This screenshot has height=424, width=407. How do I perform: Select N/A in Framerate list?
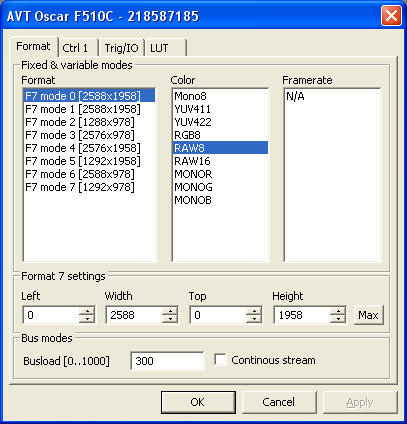point(332,96)
